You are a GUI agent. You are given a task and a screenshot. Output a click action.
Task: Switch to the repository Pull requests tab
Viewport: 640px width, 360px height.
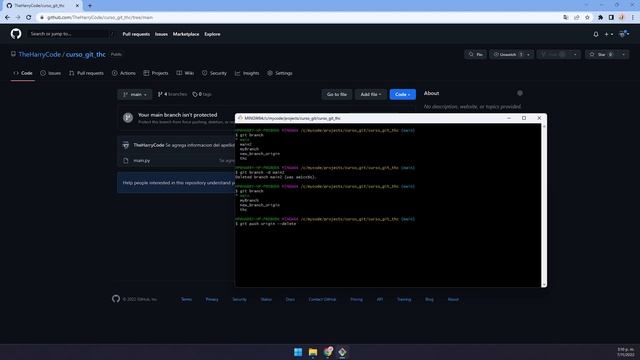[86, 73]
